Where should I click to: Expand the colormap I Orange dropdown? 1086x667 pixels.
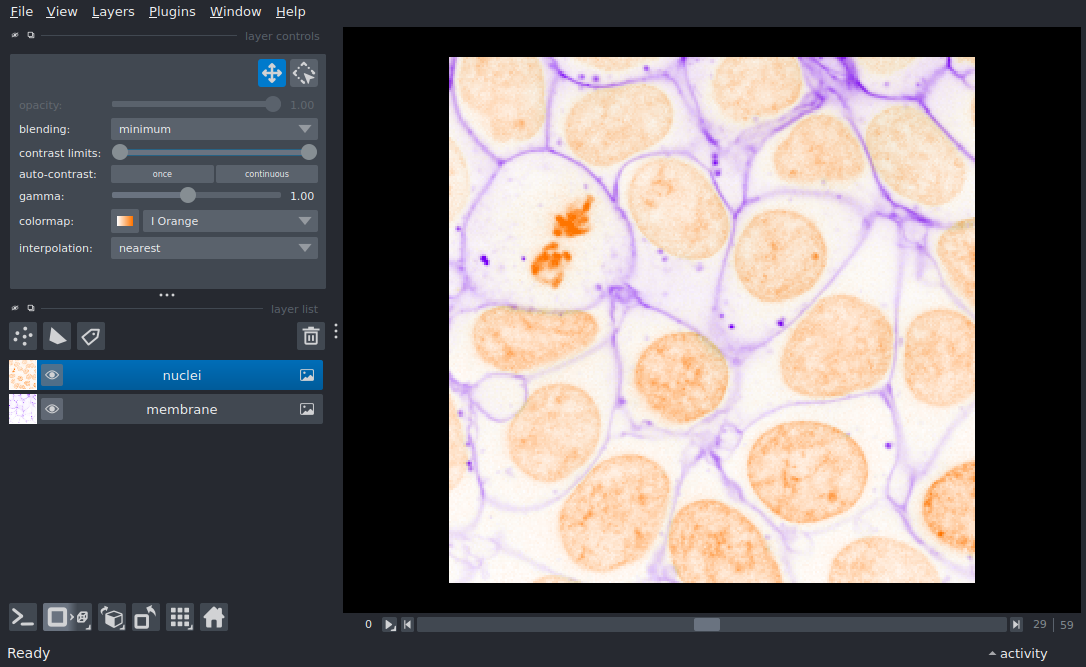[x=230, y=221]
